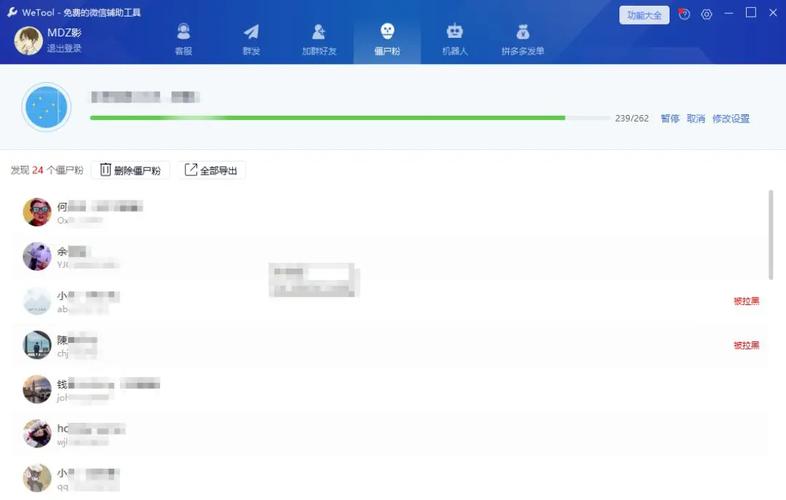This screenshot has width=786, height=500.
Task: Open the 加群好友 tab
Action: [x=319, y=39]
